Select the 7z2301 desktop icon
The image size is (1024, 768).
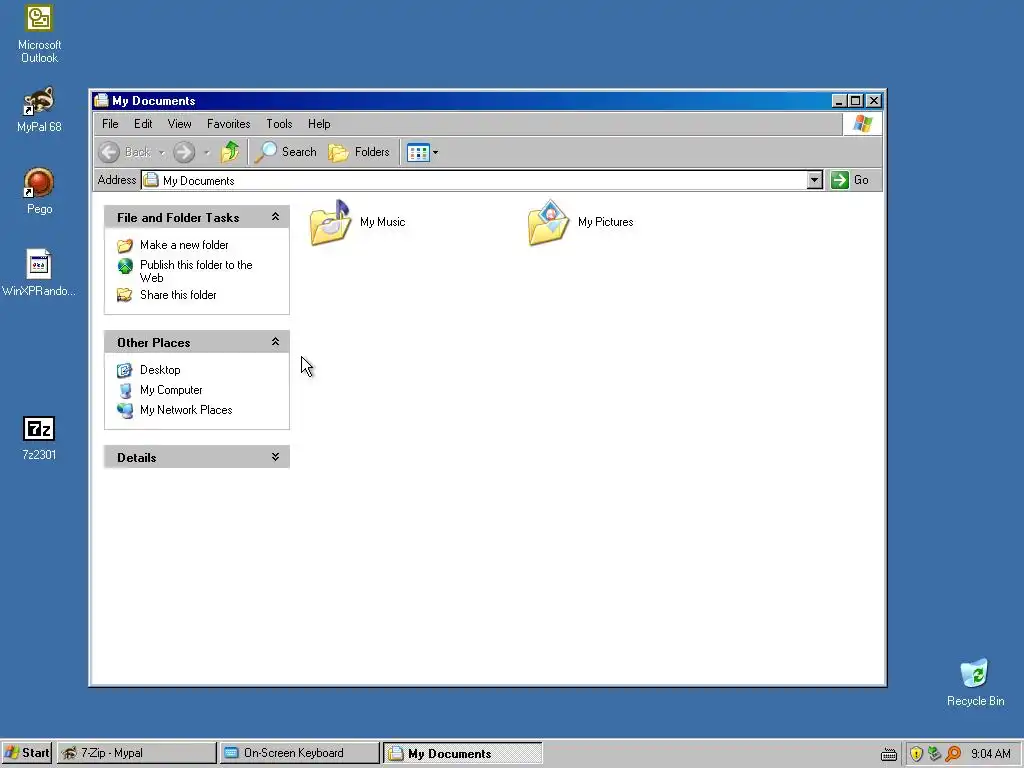(x=39, y=438)
